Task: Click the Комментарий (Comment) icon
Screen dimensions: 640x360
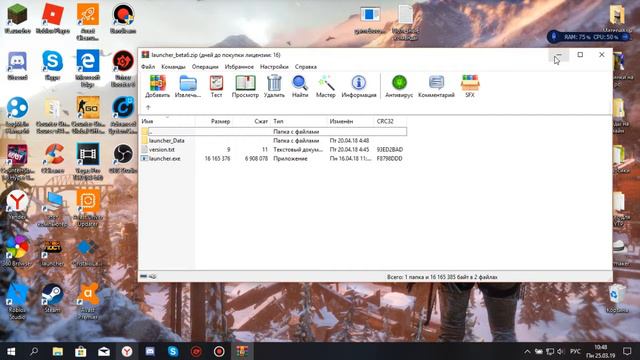Action: click(x=436, y=86)
